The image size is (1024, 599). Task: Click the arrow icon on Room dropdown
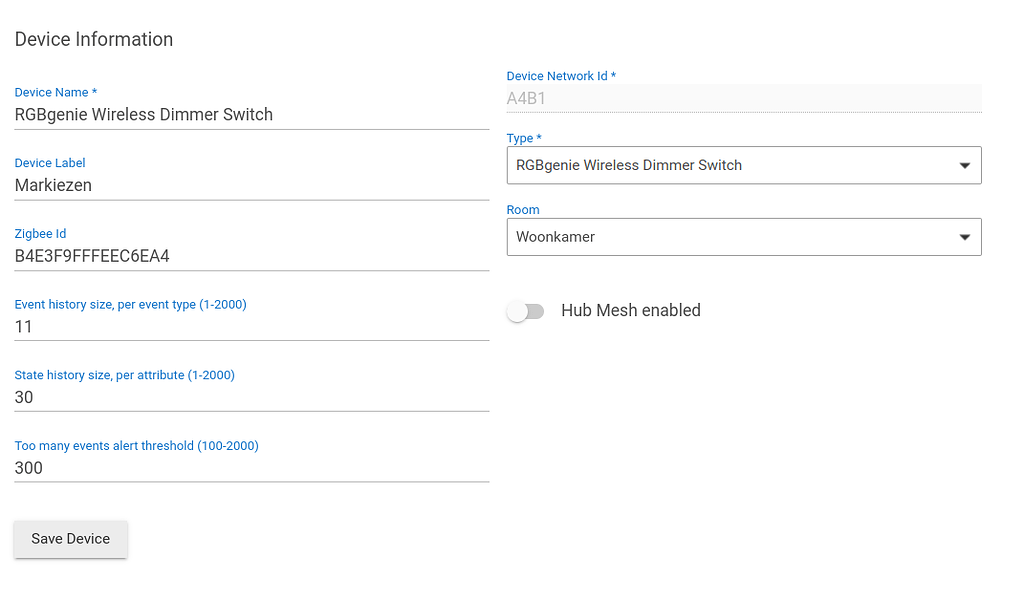pyautogui.click(x=964, y=238)
